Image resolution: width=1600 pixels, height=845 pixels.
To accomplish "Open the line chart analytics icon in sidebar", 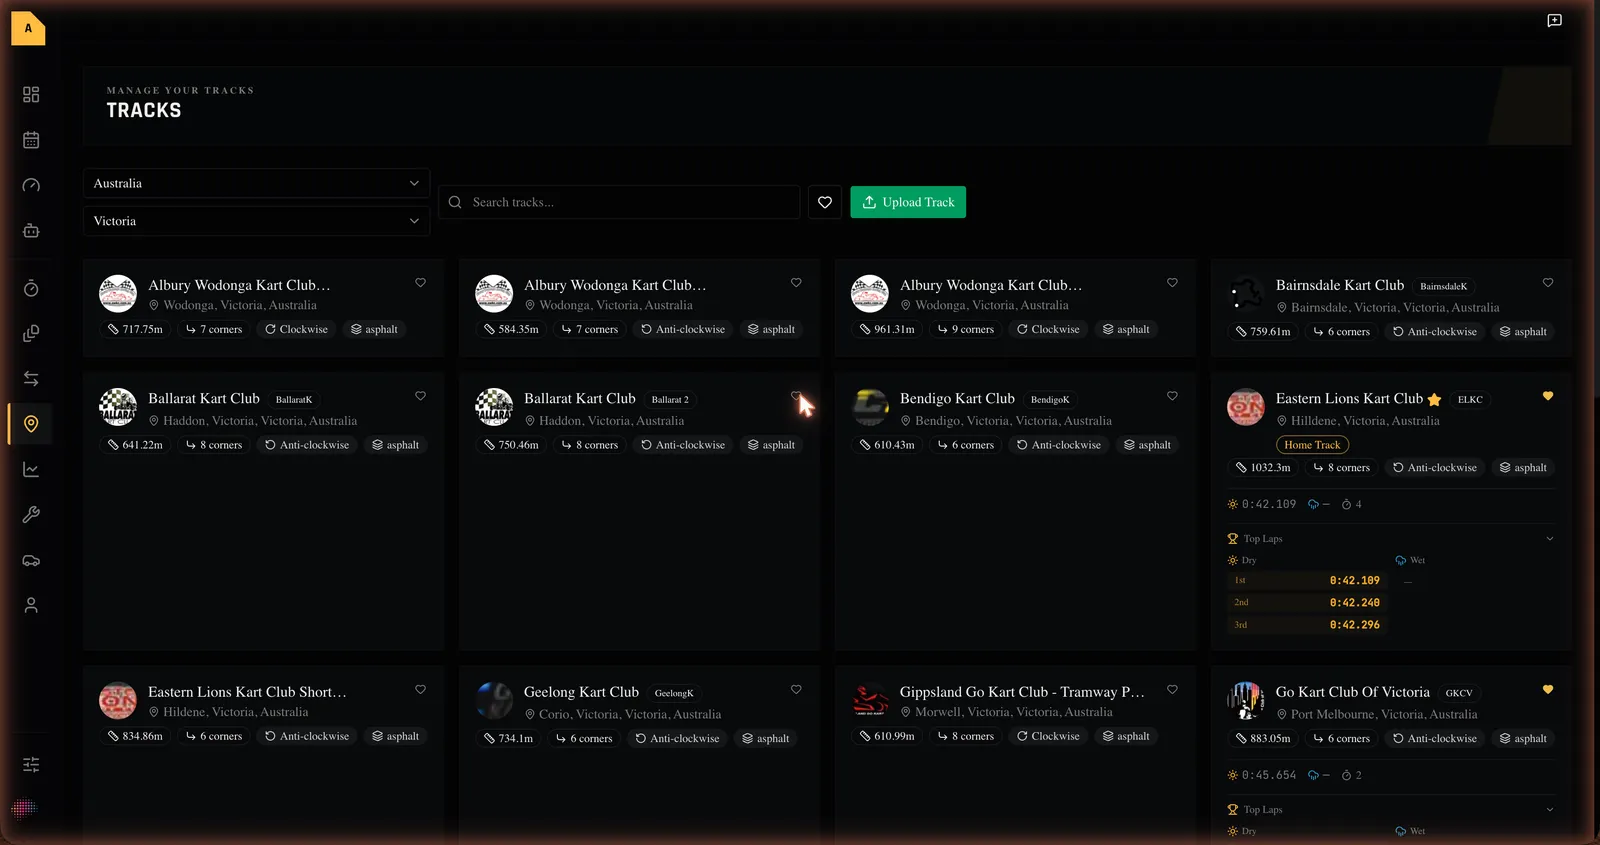I will coord(31,469).
